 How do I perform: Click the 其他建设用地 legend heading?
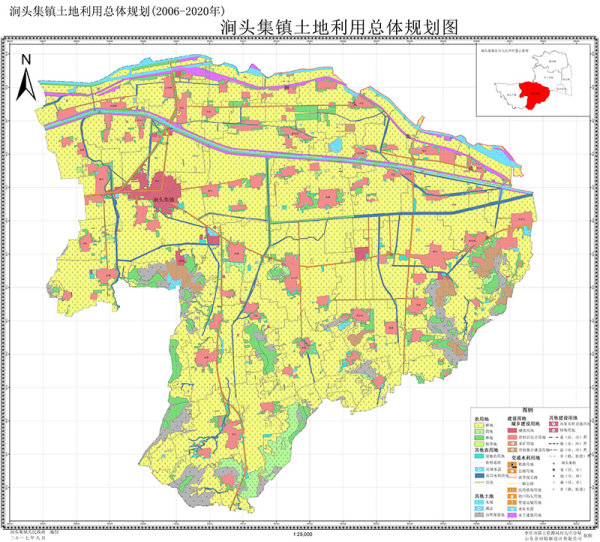coord(563,418)
